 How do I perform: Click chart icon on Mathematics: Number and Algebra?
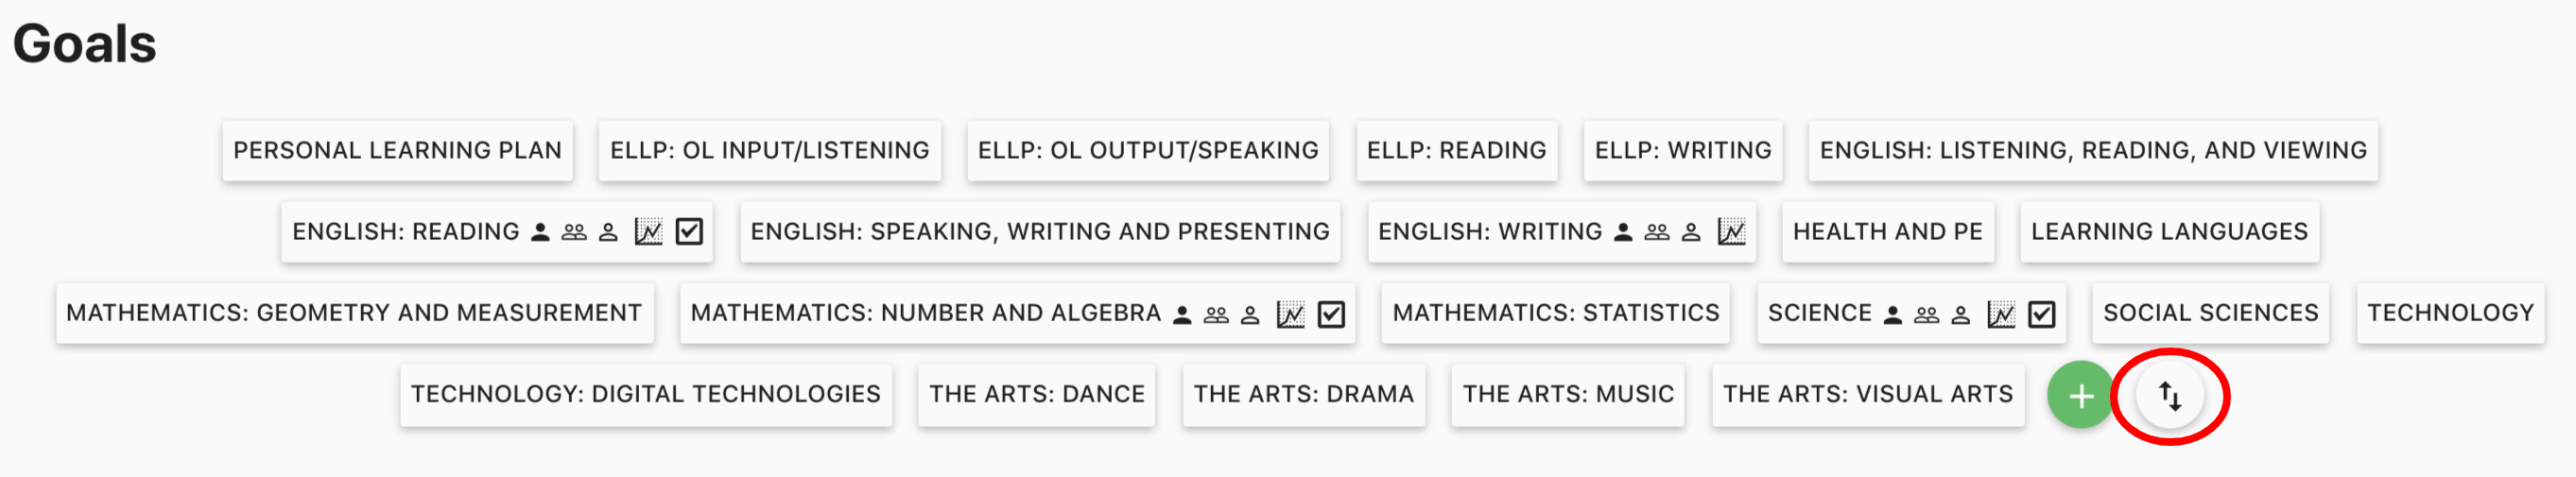coord(1290,314)
